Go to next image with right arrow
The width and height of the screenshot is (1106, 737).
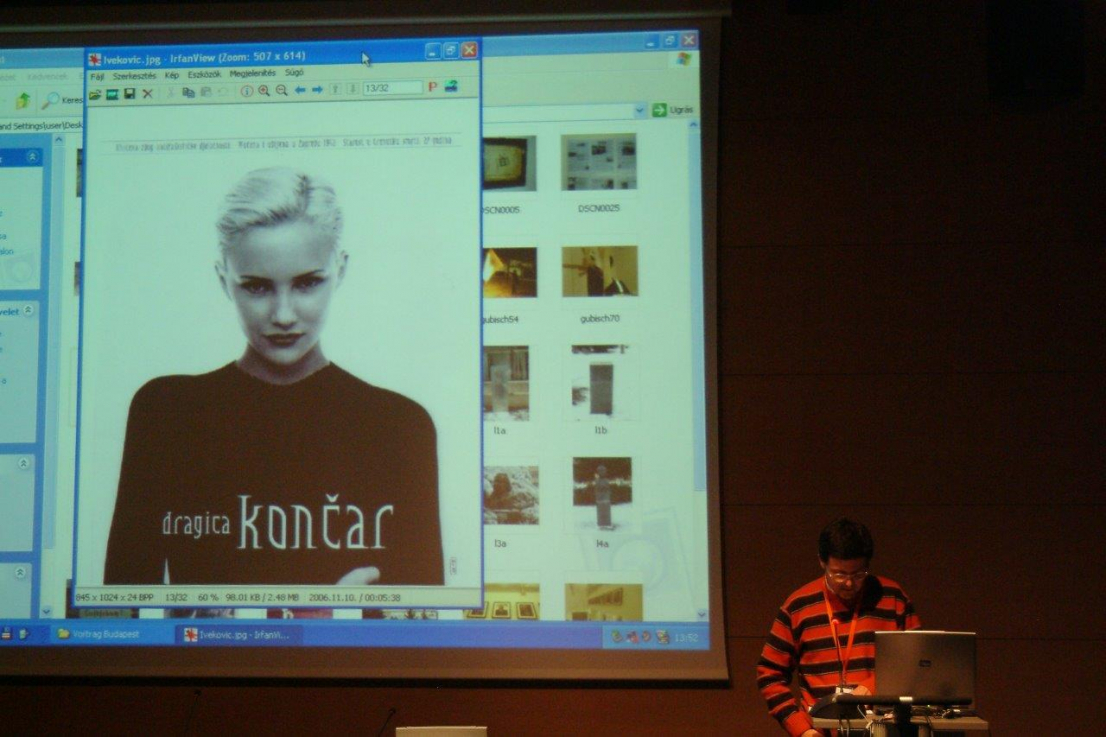(317, 90)
